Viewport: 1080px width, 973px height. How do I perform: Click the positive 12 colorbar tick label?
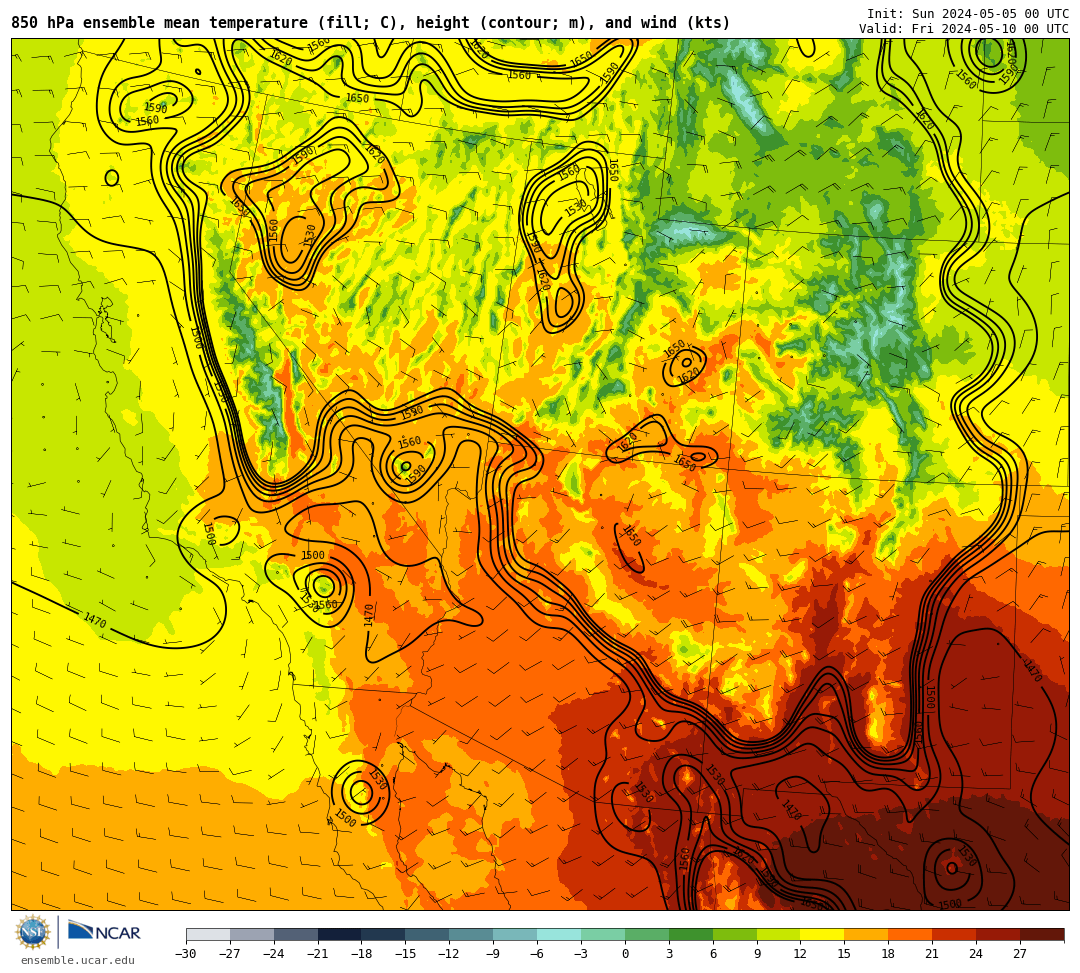click(x=800, y=954)
